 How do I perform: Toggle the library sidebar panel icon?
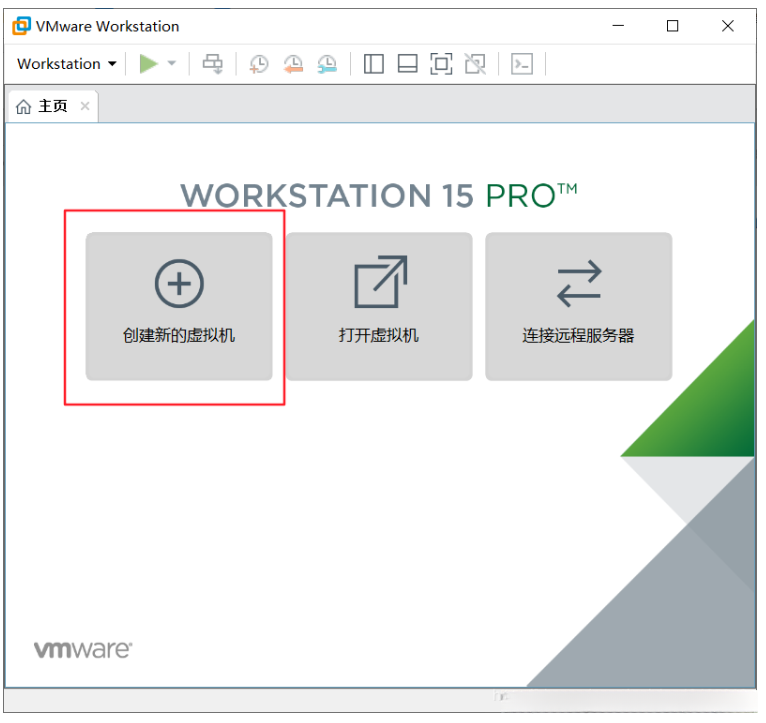pos(374,64)
